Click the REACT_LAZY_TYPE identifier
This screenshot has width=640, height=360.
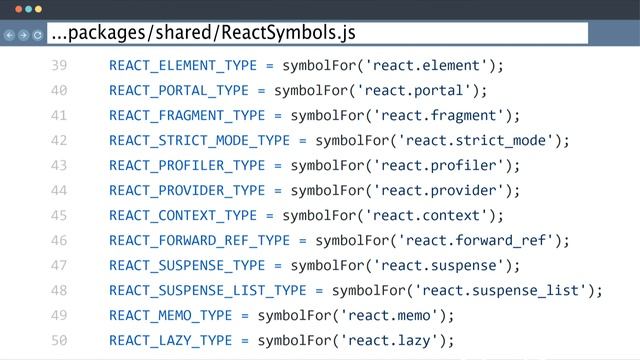[171, 341]
